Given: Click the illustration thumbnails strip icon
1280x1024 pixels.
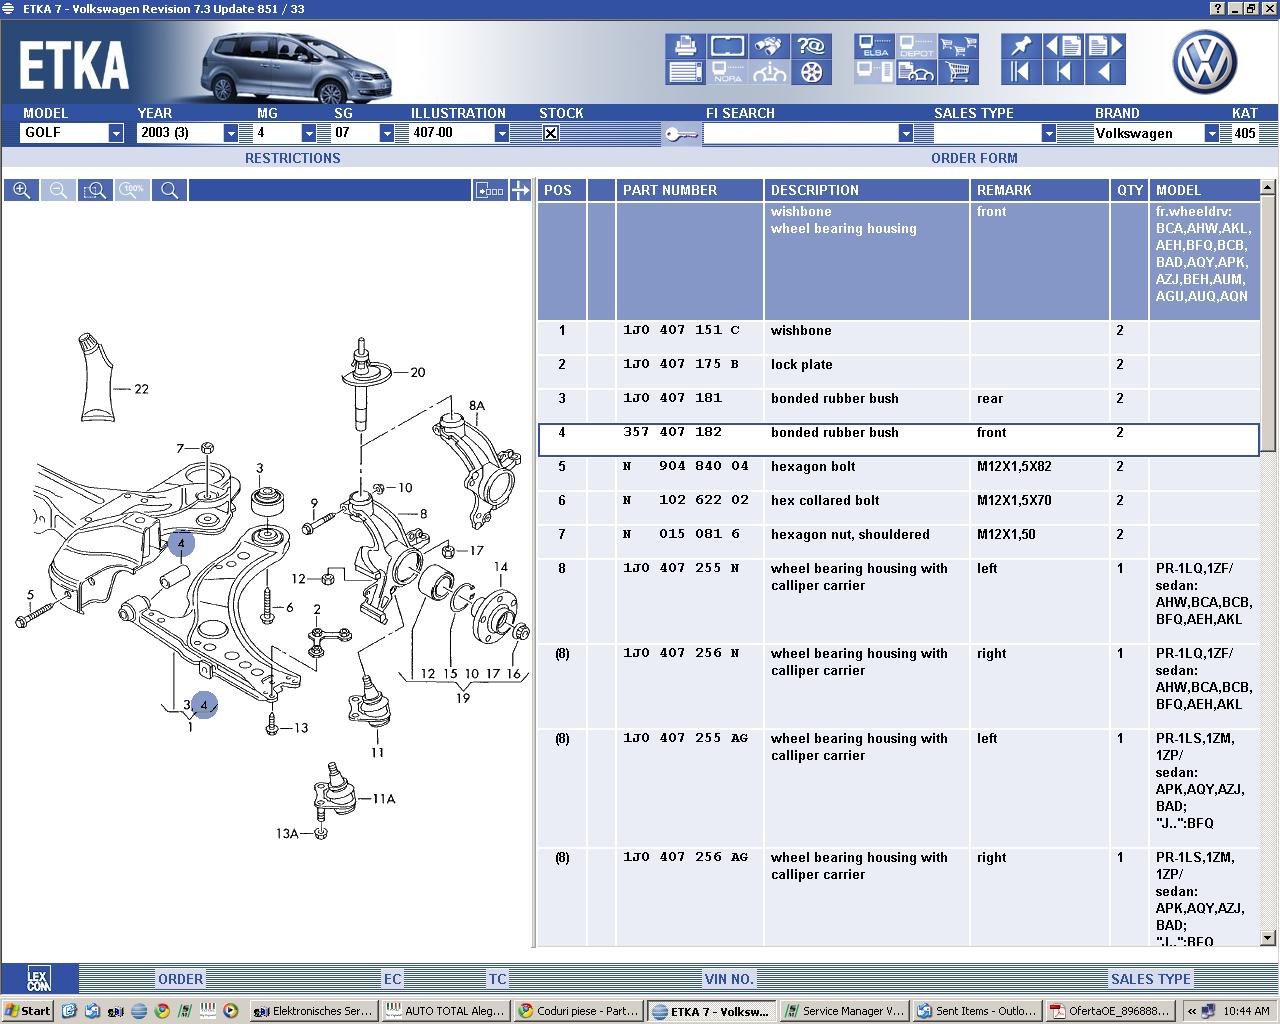Looking at the screenshot, I should (490, 190).
